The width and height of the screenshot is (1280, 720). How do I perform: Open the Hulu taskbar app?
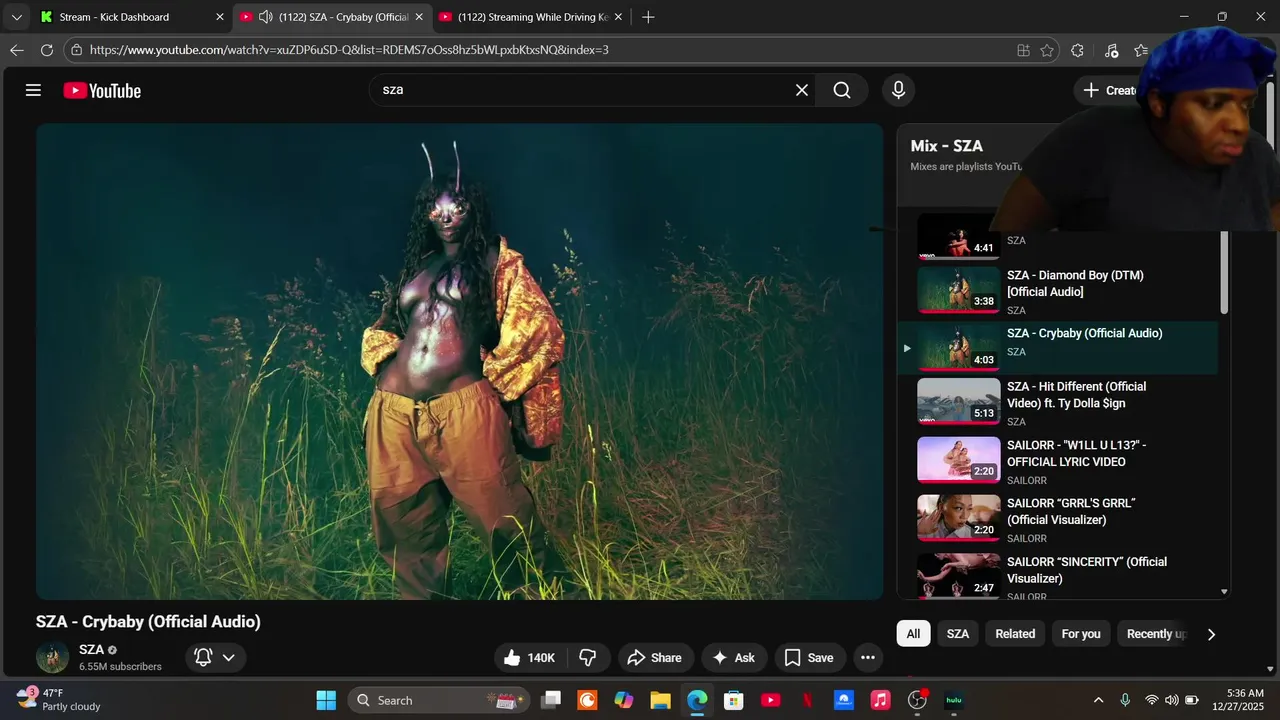click(x=954, y=700)
